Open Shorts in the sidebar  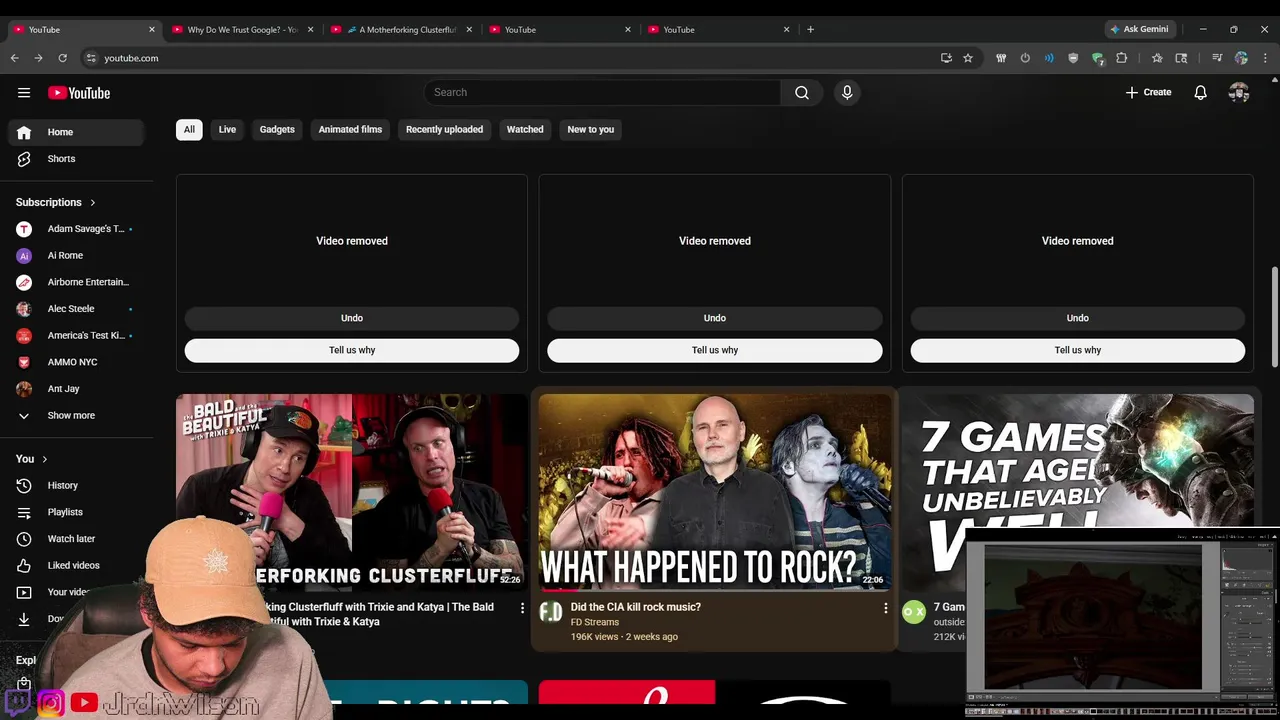tap(76, 159)
